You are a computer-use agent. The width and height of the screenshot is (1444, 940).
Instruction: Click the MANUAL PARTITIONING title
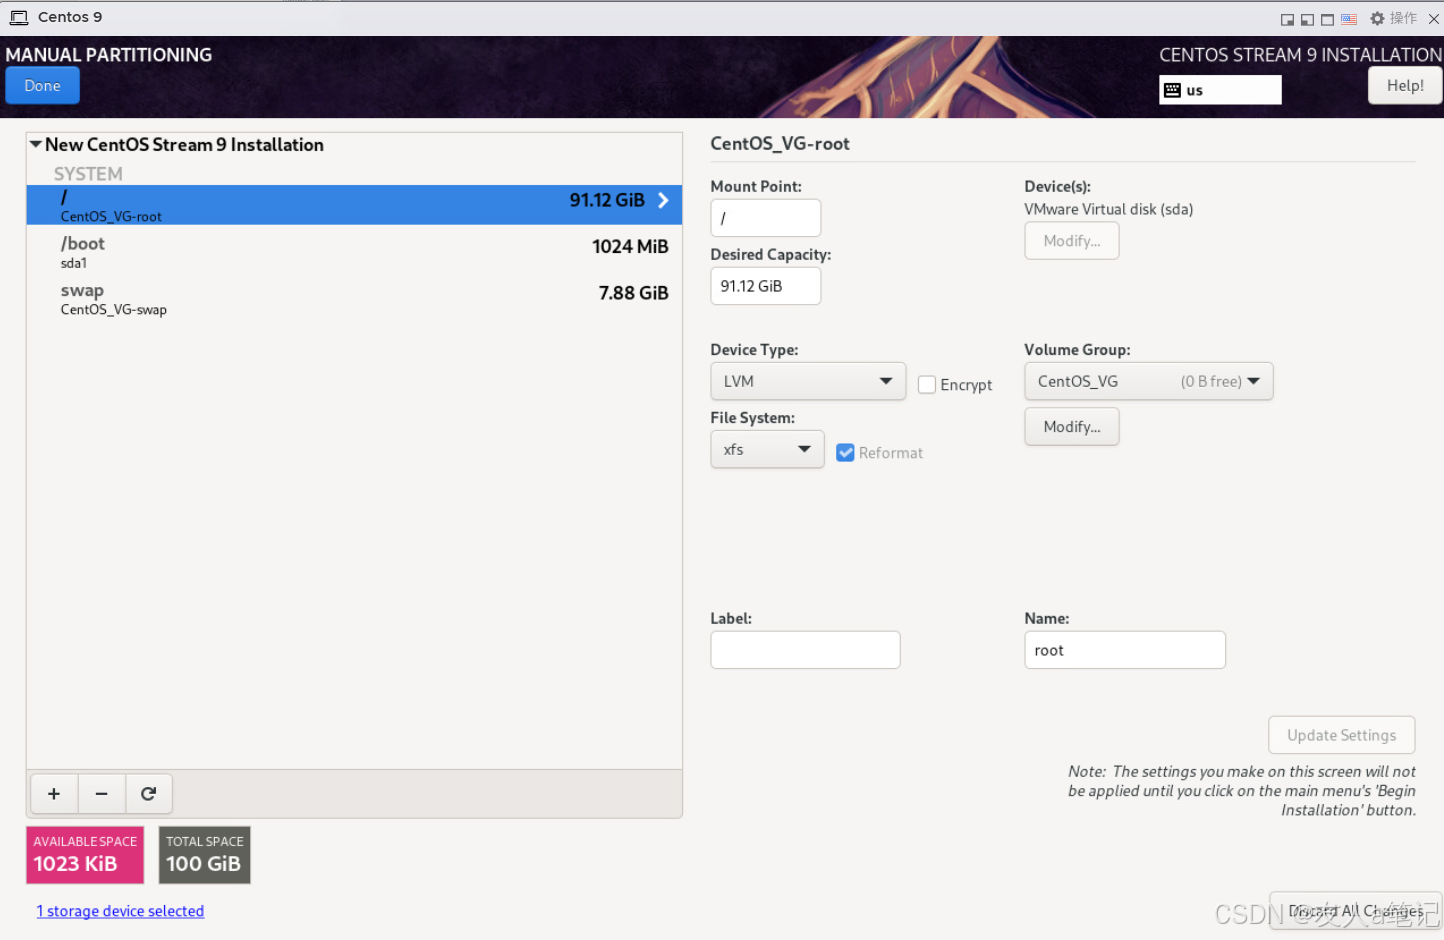pos(109,55)
